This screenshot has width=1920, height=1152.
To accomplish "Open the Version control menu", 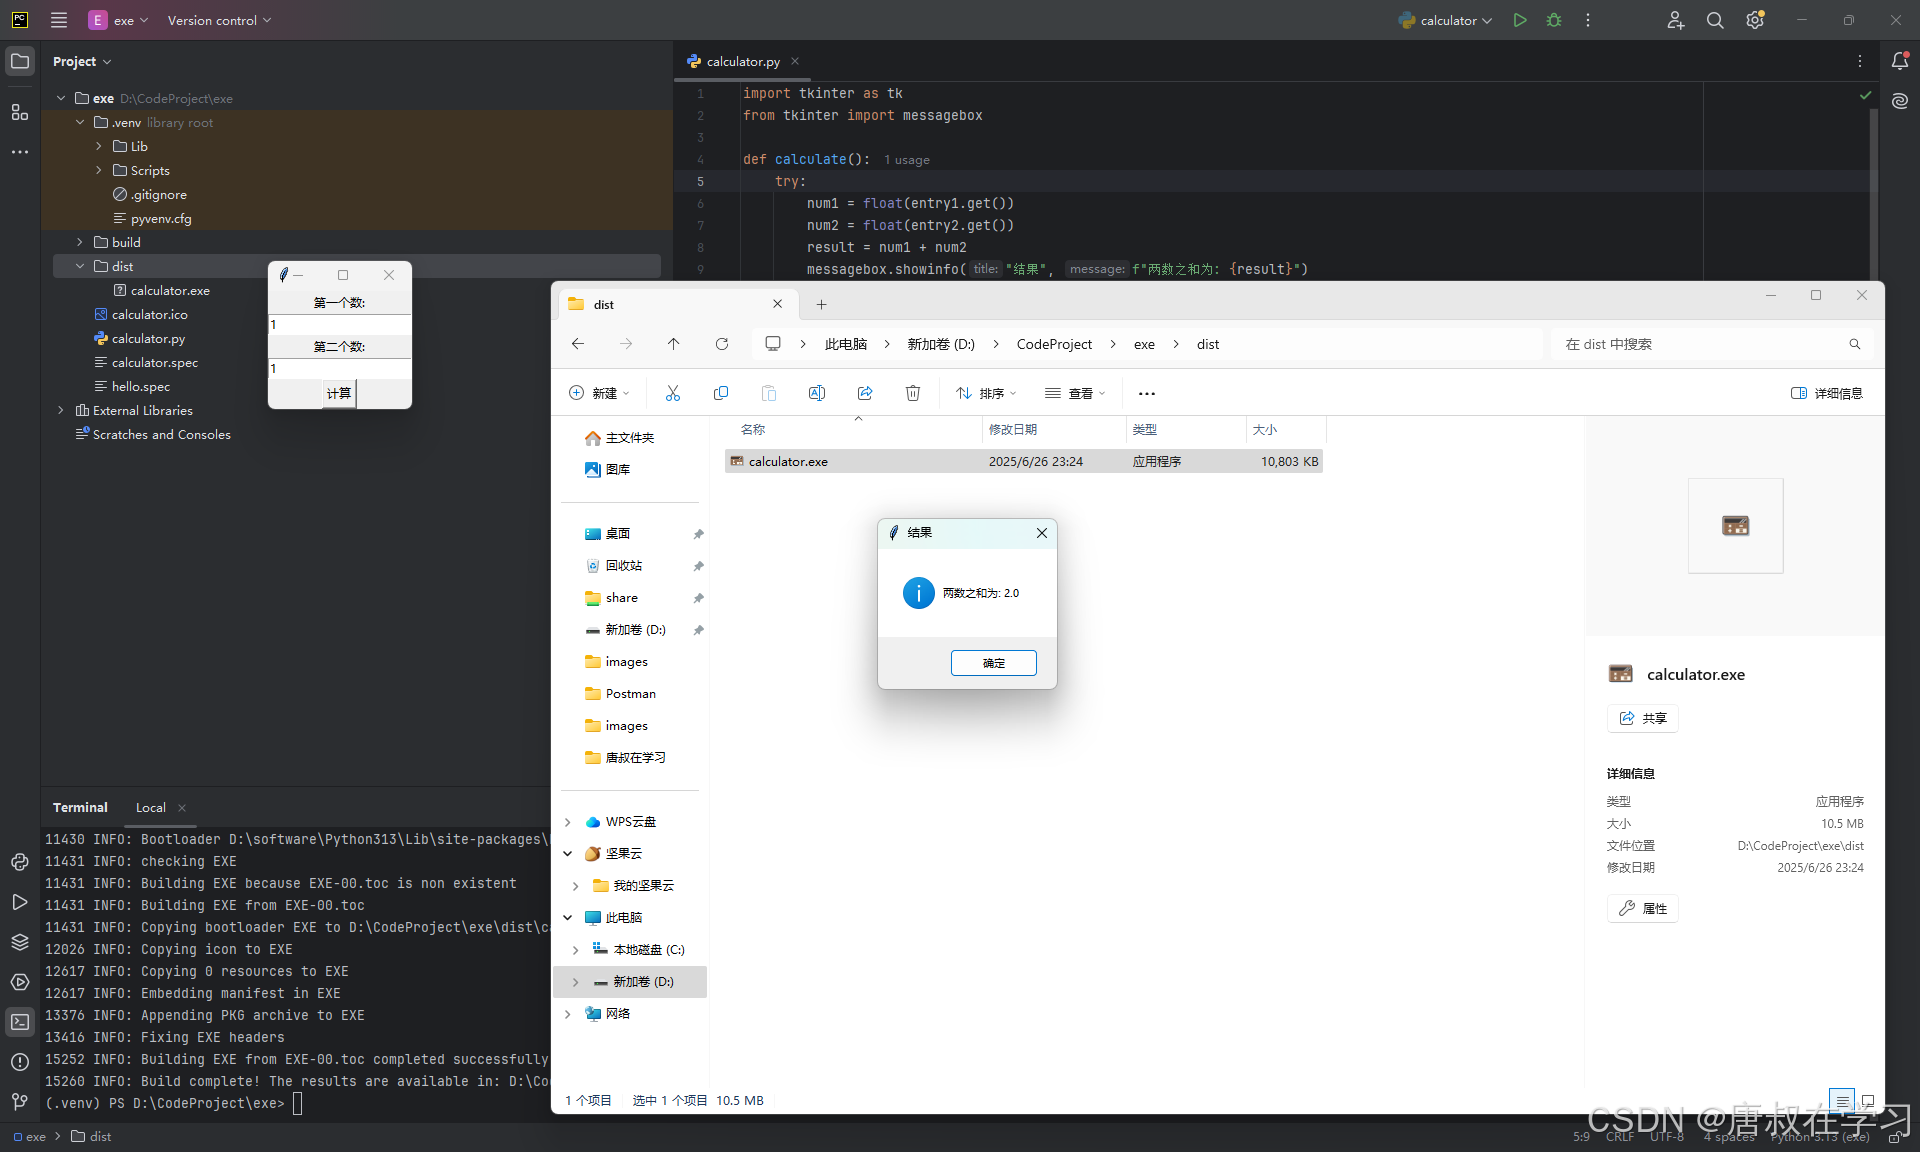I will pos(218,20).
